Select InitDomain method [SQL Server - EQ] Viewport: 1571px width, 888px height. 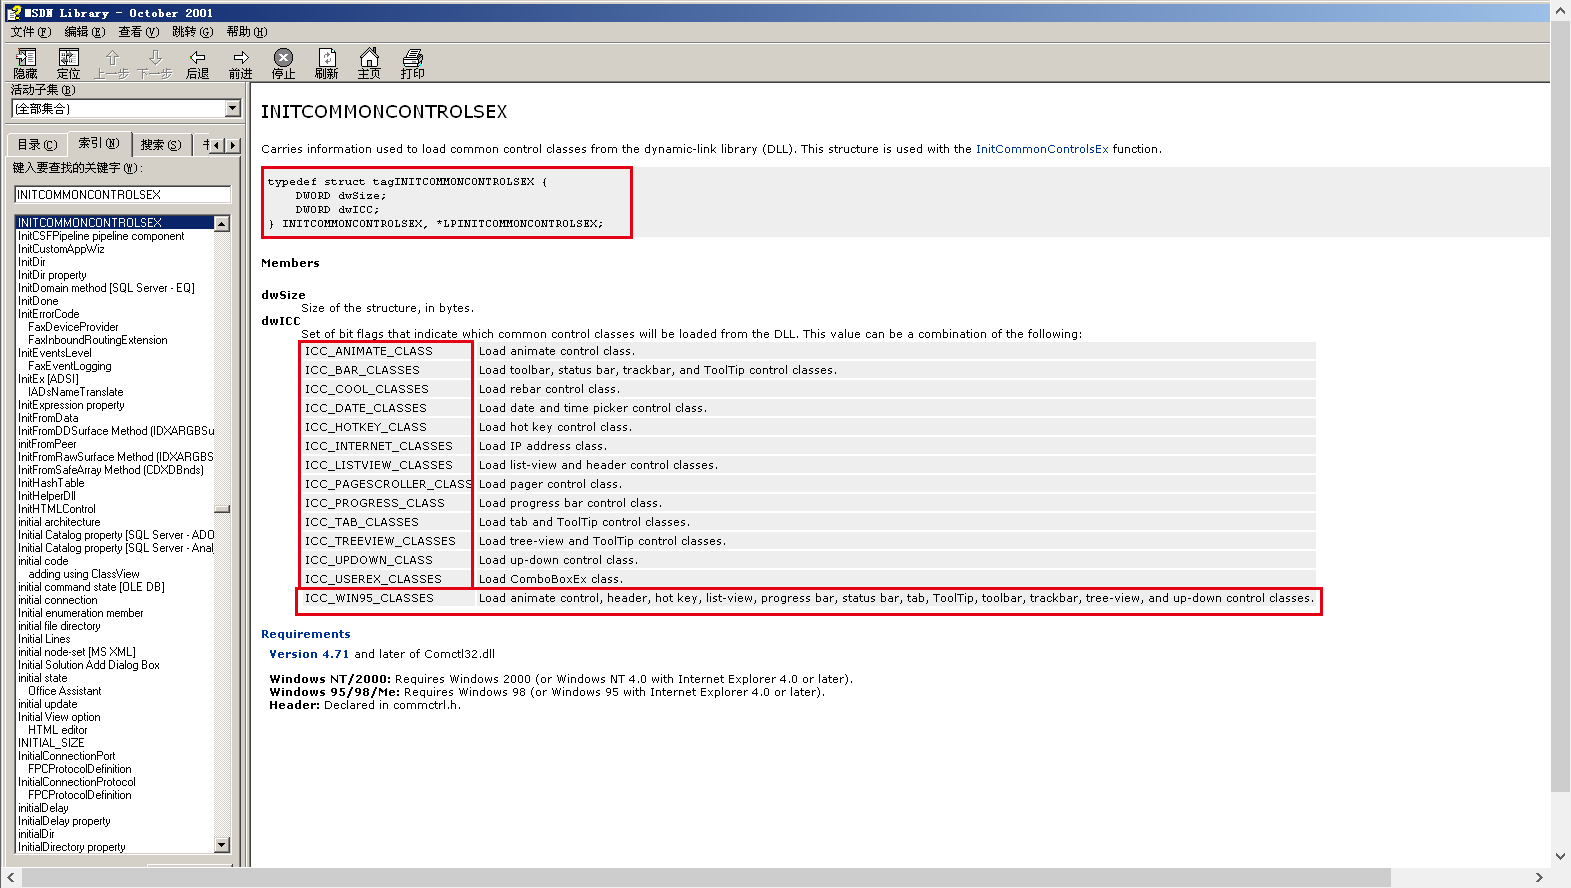106,288
